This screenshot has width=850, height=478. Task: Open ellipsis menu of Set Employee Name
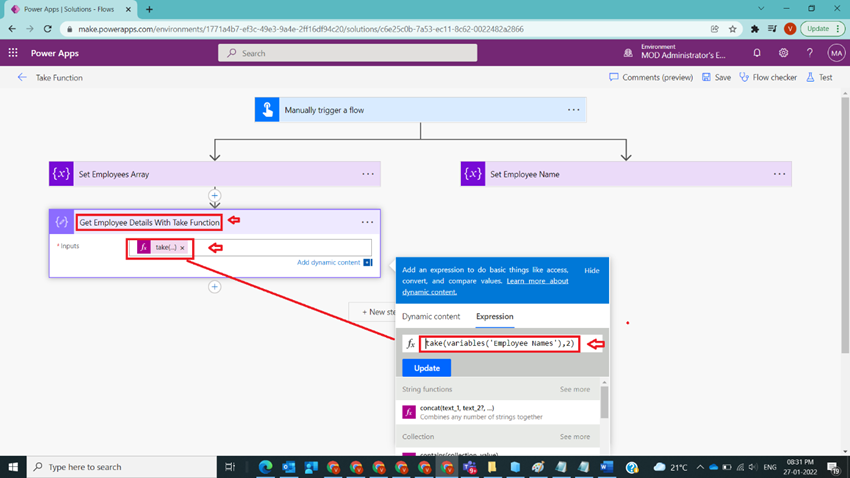780,174
